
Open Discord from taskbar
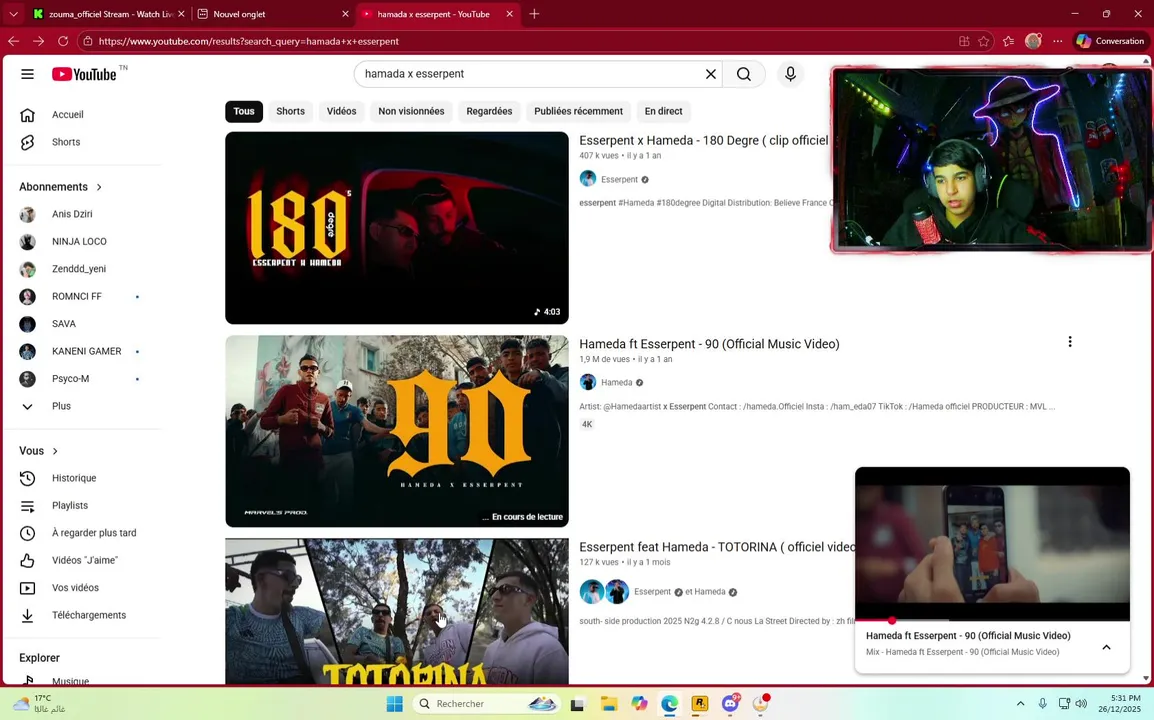point(730,704)
